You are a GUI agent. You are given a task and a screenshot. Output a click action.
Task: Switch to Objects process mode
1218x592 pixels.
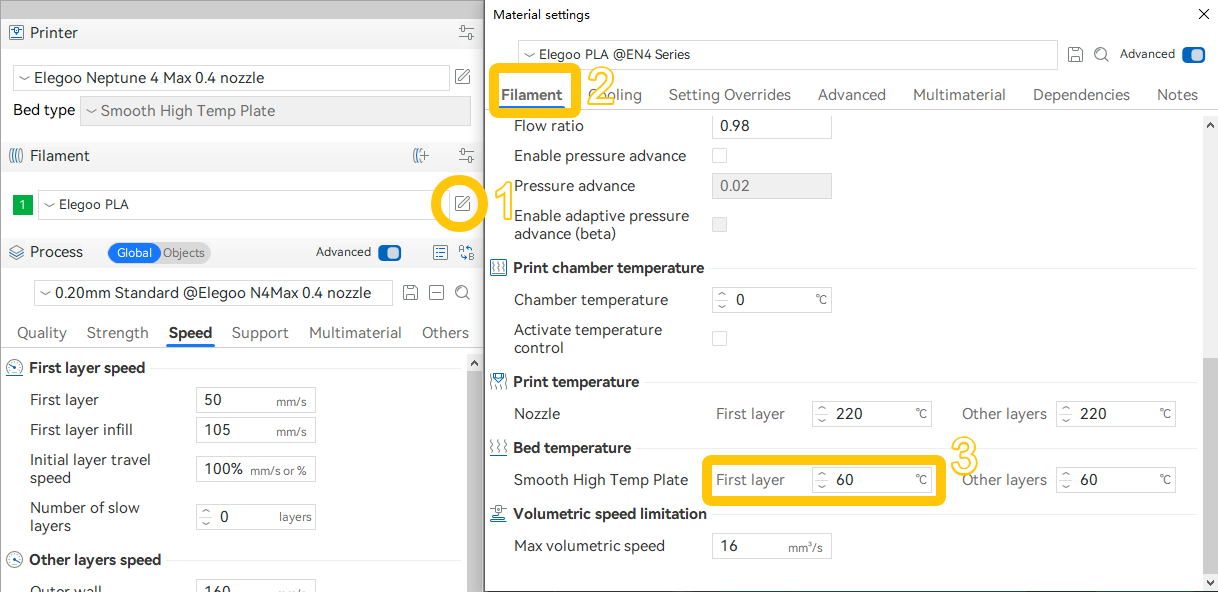pos(184,253)
